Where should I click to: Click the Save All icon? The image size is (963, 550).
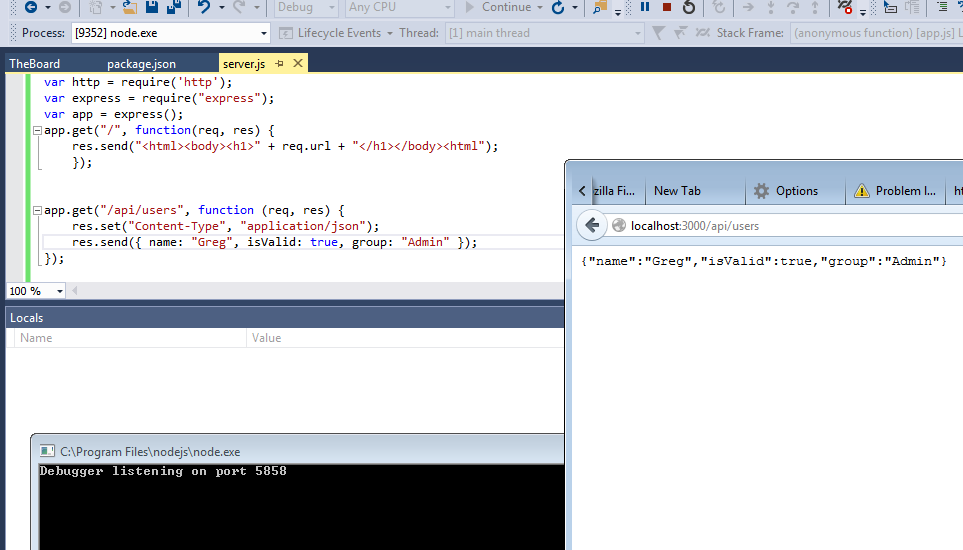(x=174, y=7)
